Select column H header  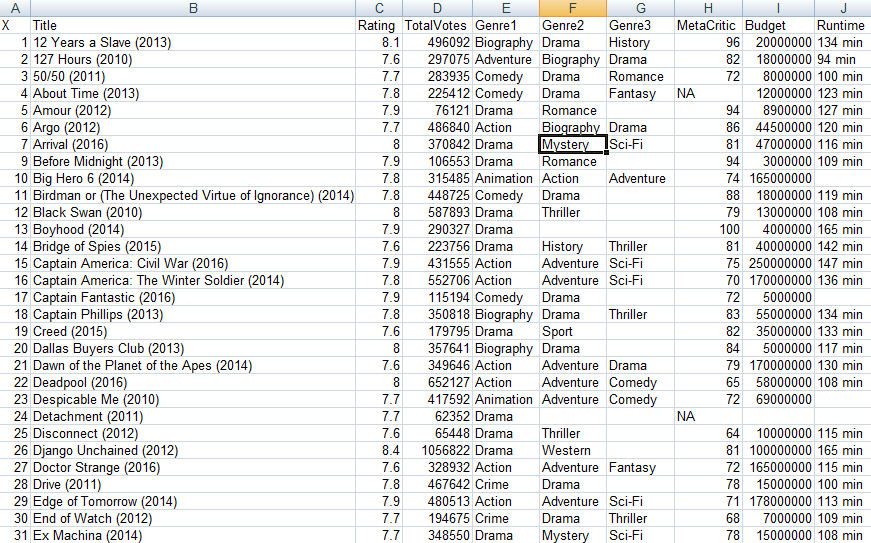[x=708, y=8]
